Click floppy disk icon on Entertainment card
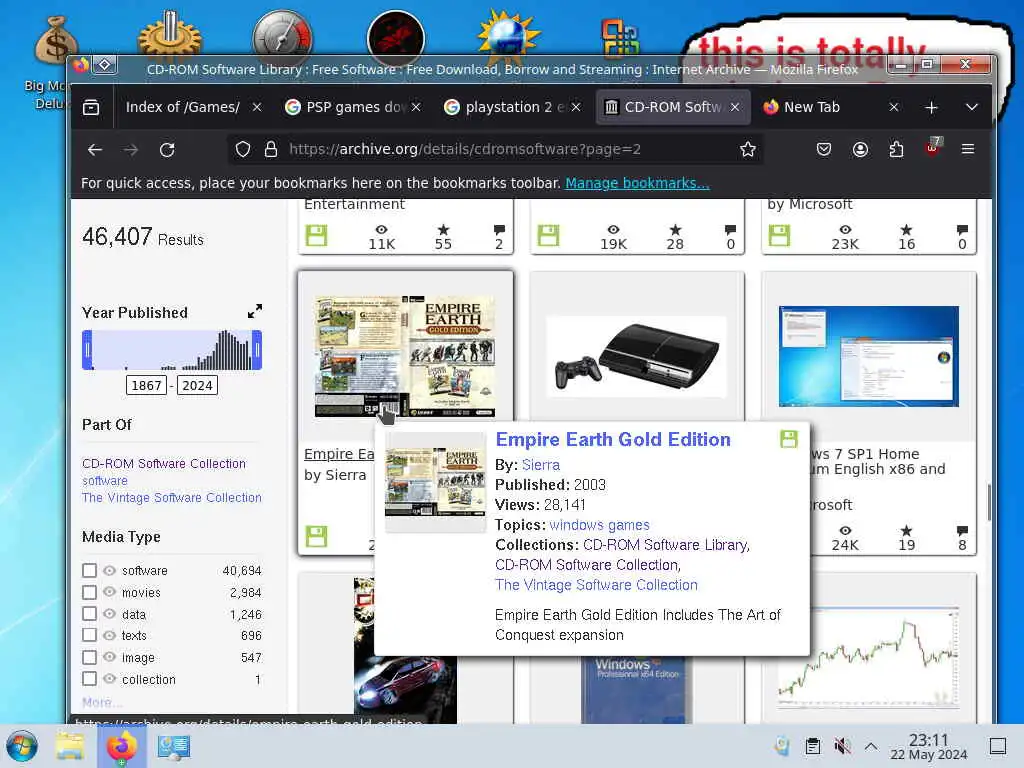Screen dimensions: 1024x768 pyautogui.click(x=317, y=236)
